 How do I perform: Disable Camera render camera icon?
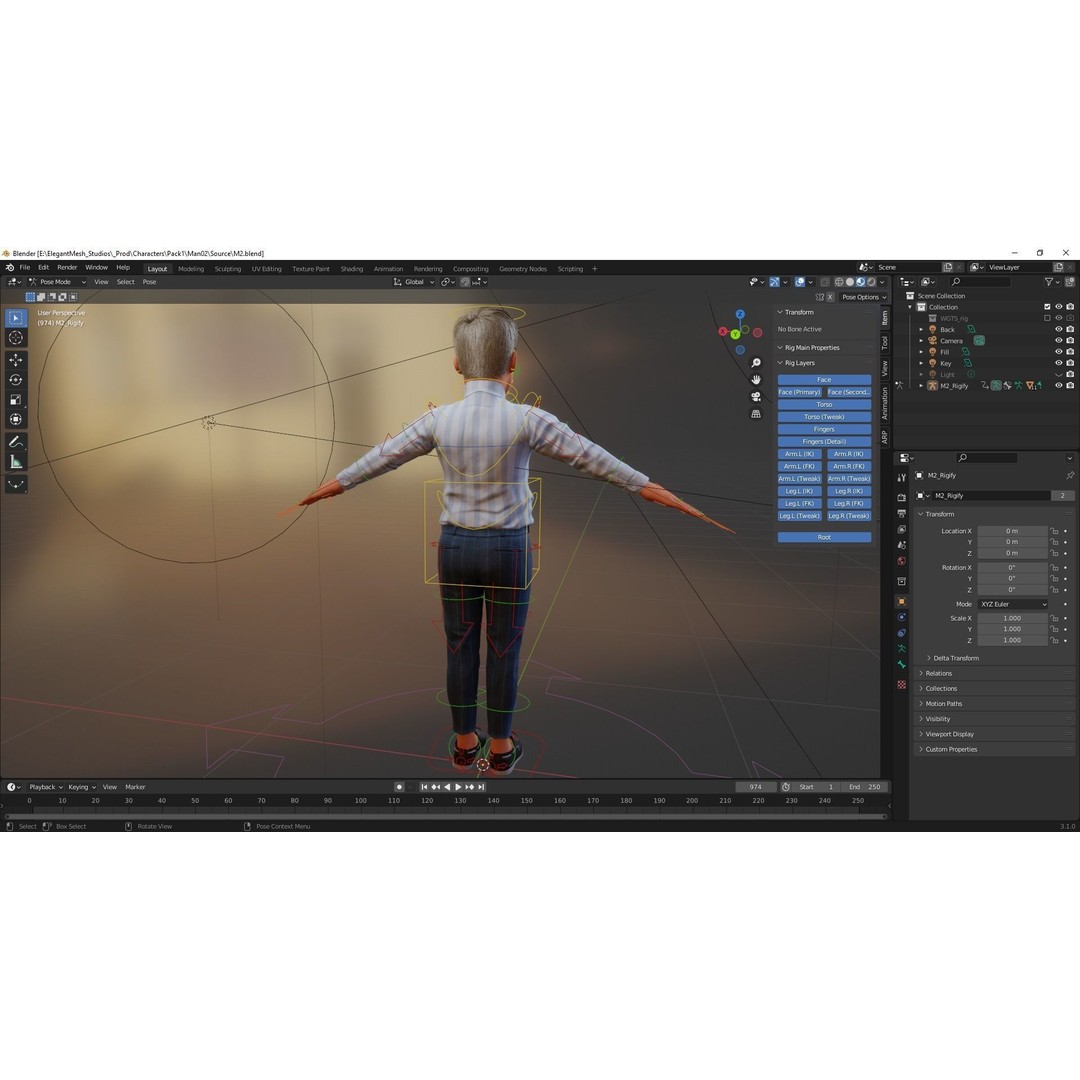(1070, 340)
